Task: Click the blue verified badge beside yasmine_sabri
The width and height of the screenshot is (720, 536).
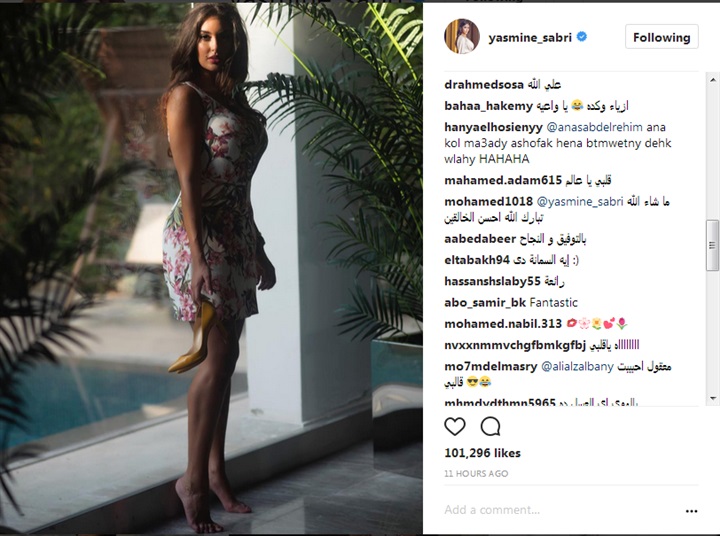Action: pos(581,37)
